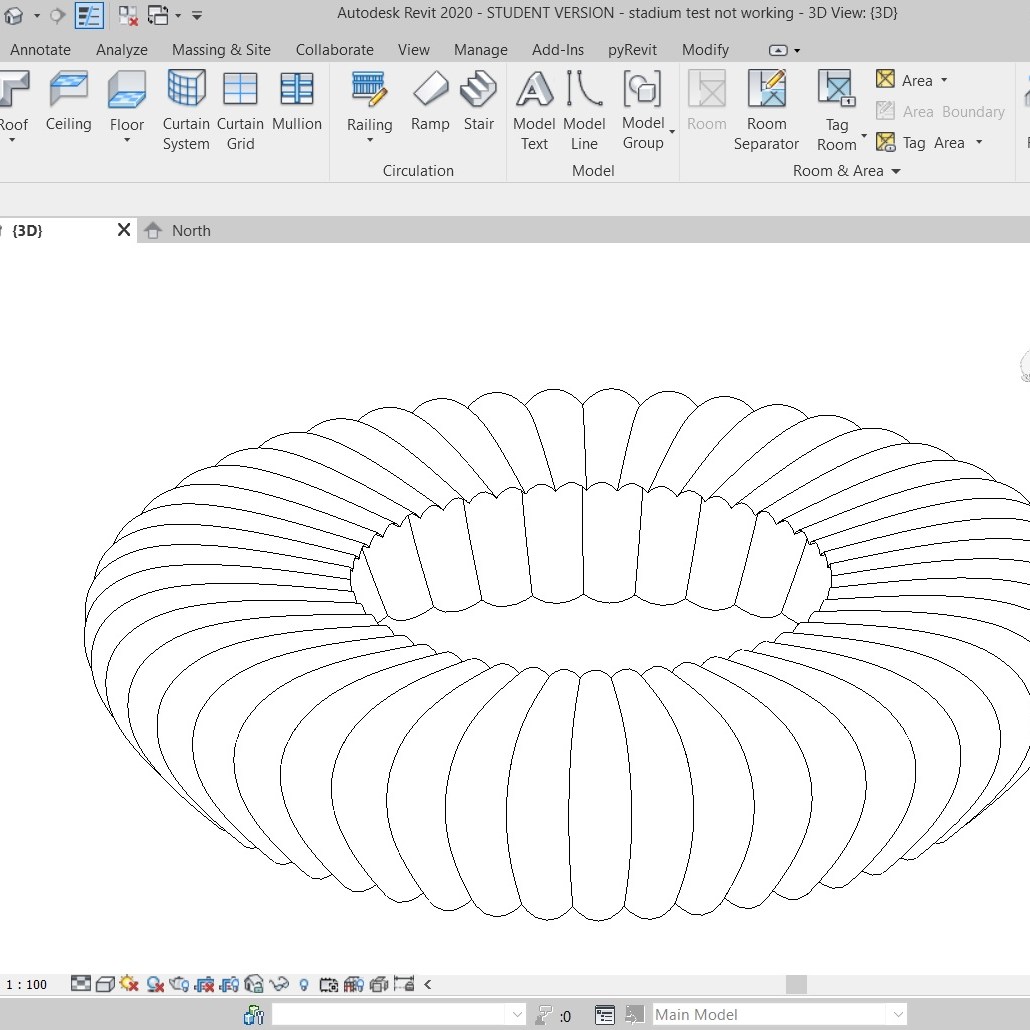Select the Mullion tool
The width and height of the screenshot is (1030, 1030).
click(297, 102)
